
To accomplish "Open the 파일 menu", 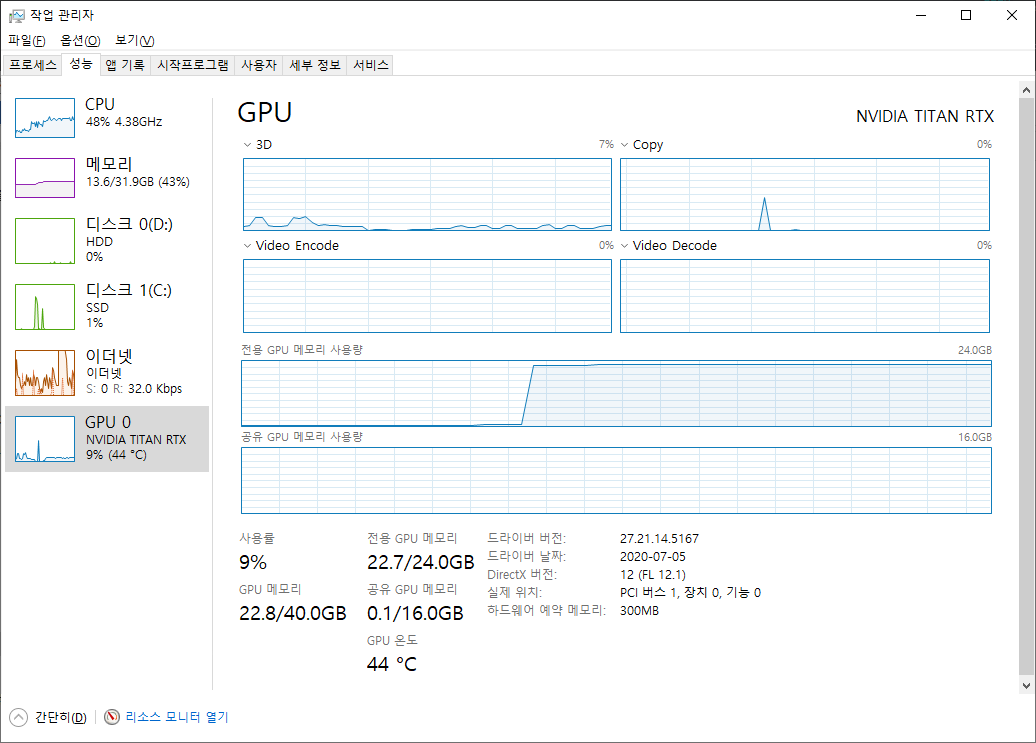I will 26,40.
